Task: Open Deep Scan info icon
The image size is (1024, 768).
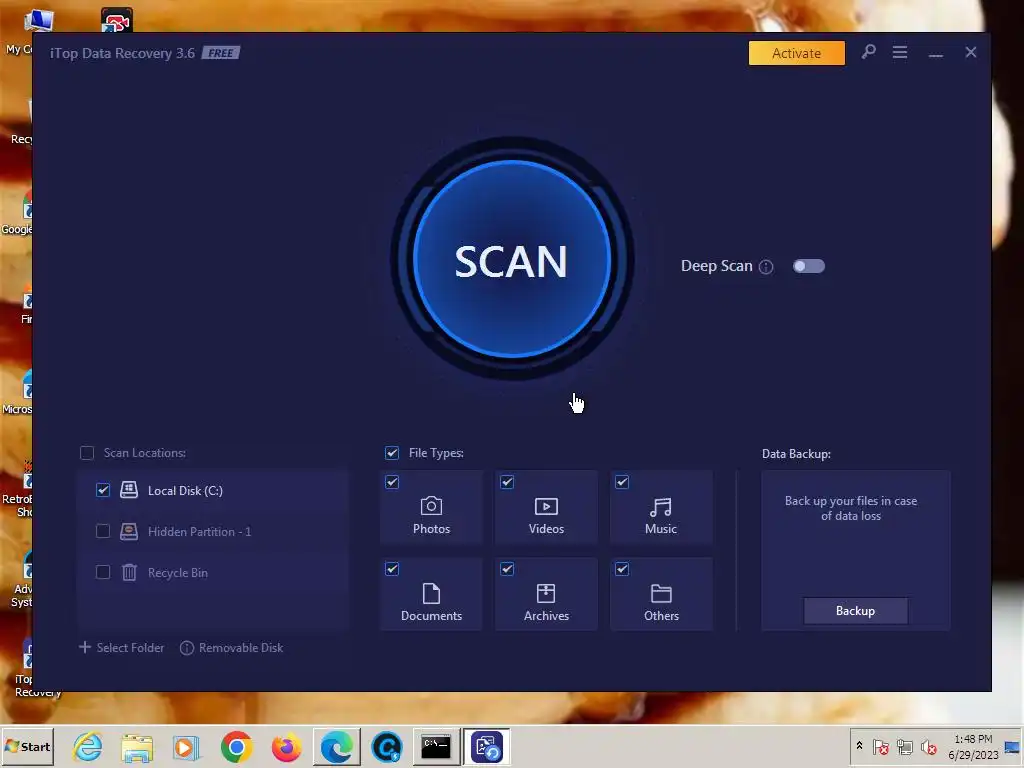Action: tap(766, 266)
